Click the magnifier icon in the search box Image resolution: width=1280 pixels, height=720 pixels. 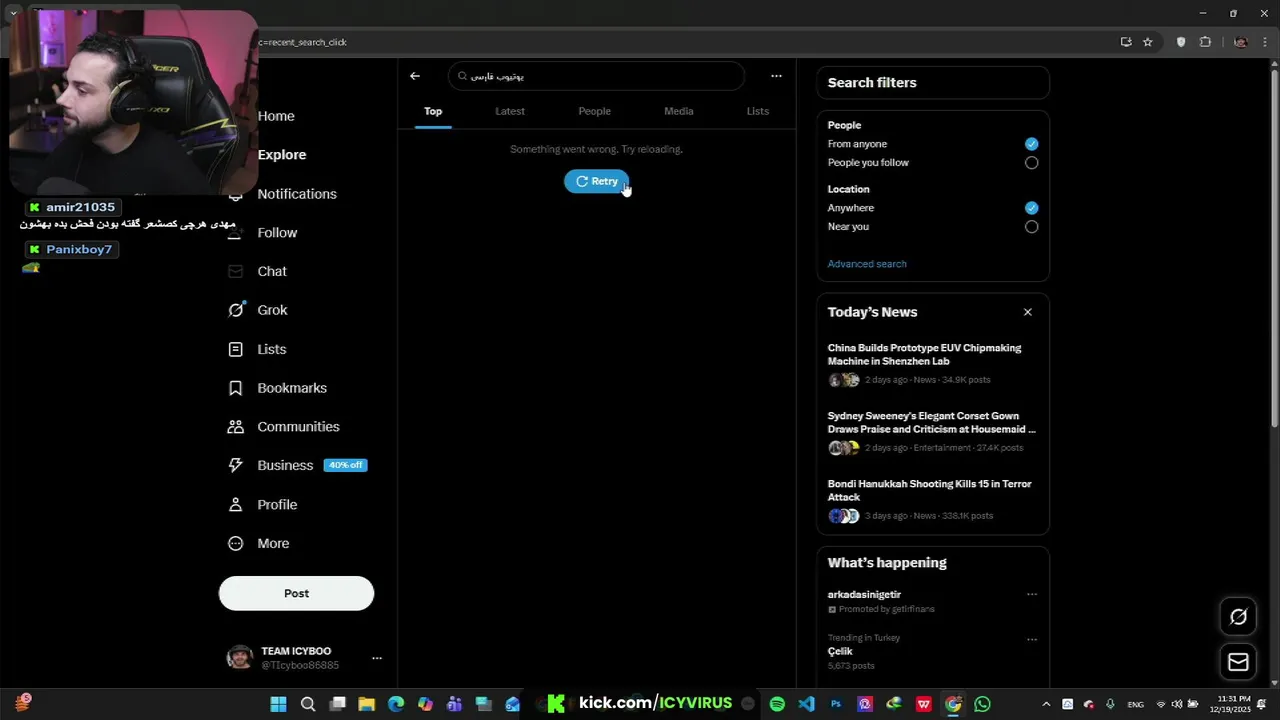(462, 76)
